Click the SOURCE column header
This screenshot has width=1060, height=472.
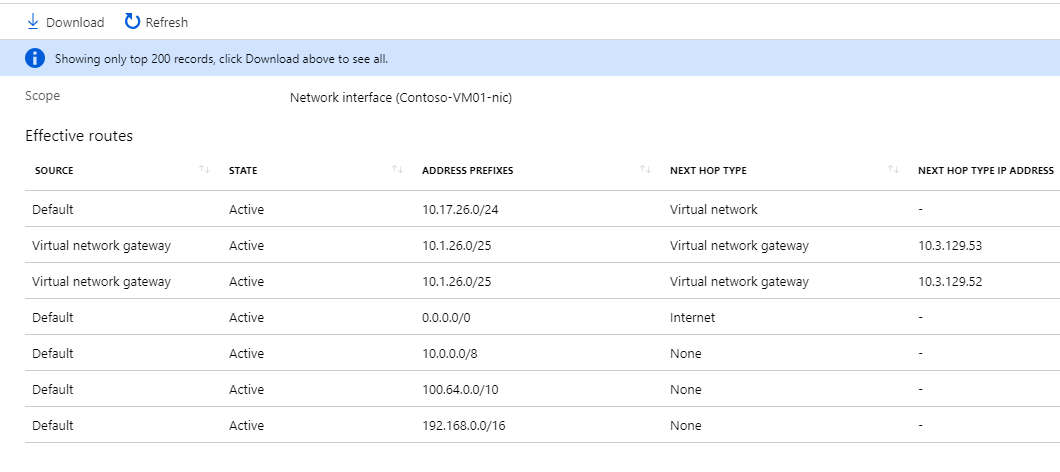pyautogui.click(x=54, y=171)
